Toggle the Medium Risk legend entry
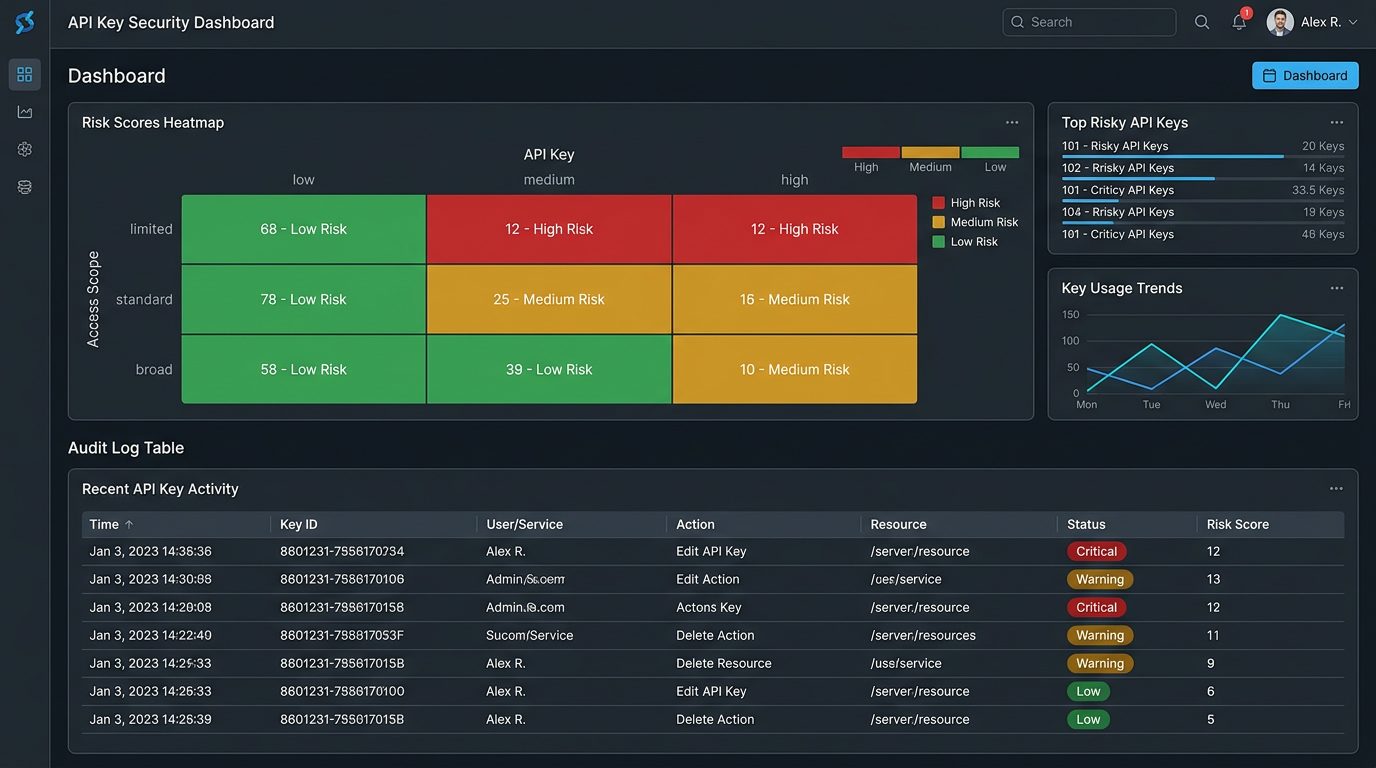Screen dimensions: 1376x768 pos(975,222)
